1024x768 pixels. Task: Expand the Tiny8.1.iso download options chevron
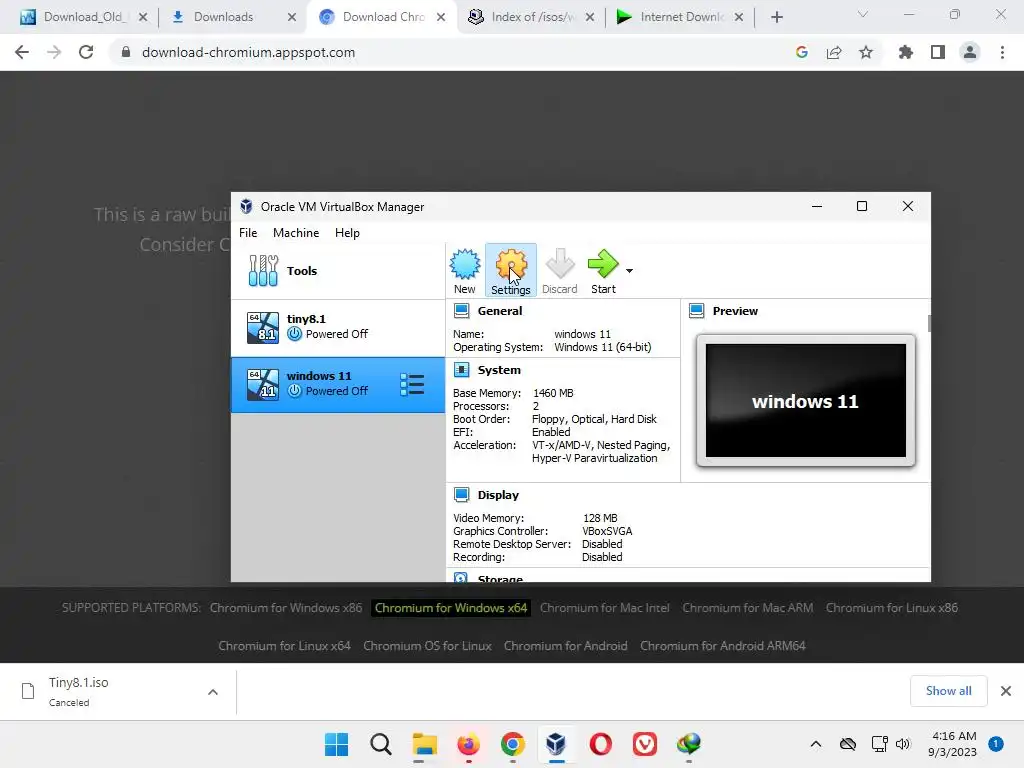[x=213, y=692]
